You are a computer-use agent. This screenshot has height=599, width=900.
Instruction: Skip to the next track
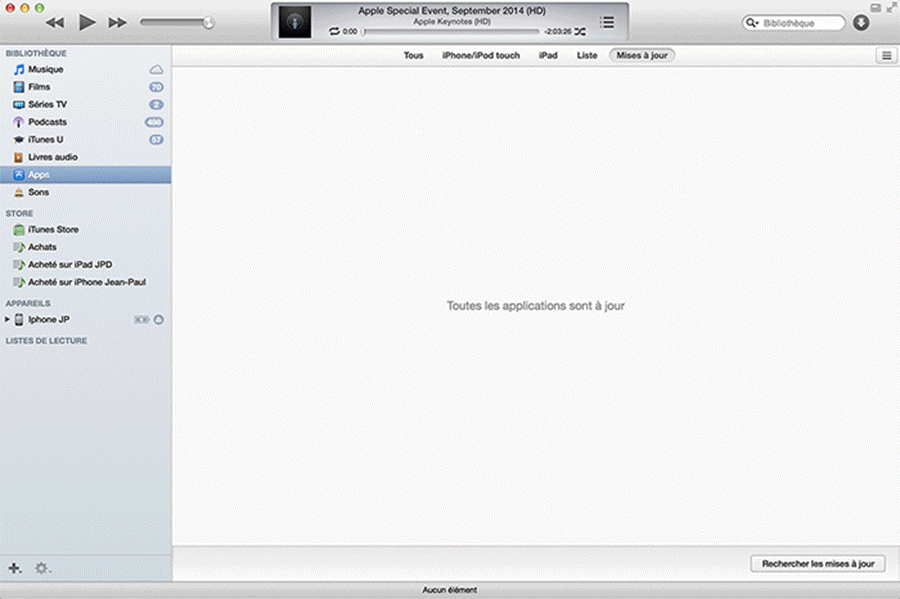(x=117, y=22)
